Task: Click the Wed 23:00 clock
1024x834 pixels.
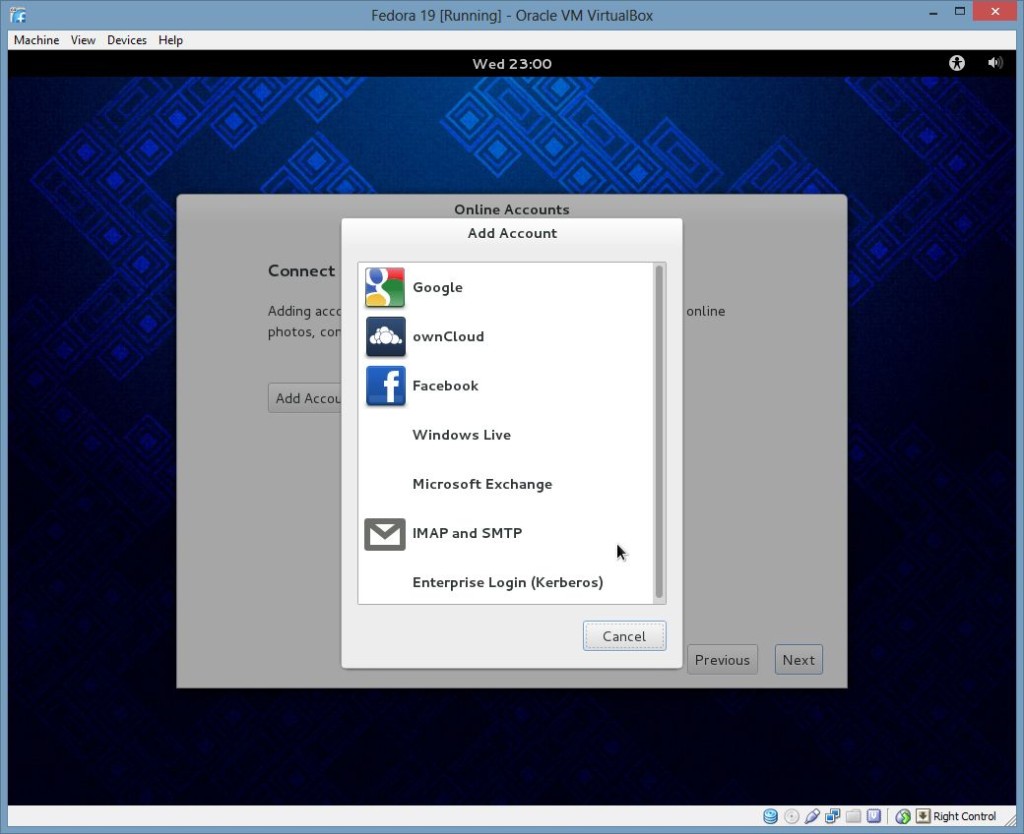Action: (x=512, y=64)
